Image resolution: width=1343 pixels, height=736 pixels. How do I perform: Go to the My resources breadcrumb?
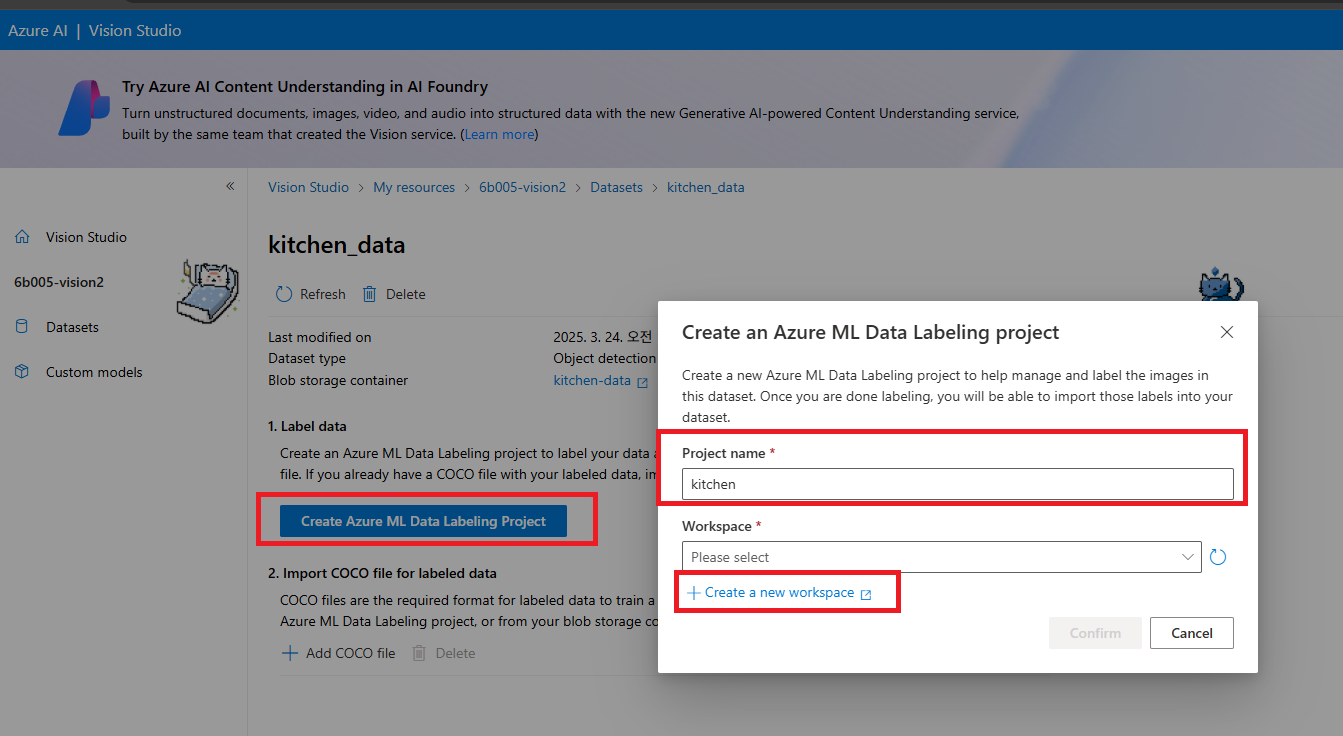(x=414, y=187)
